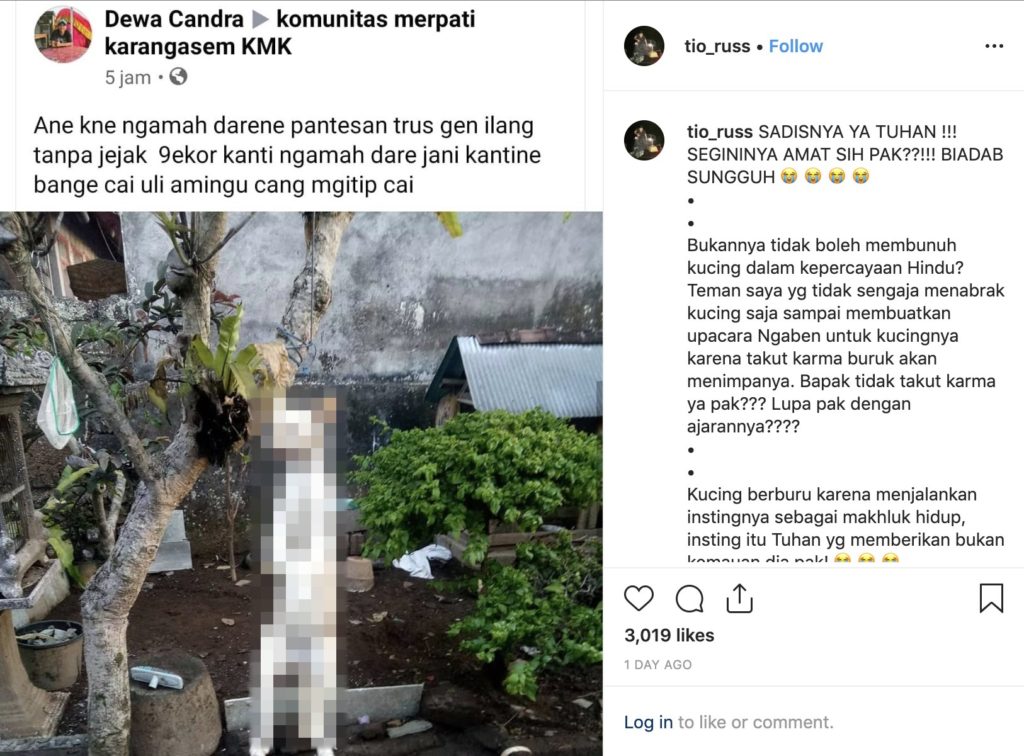The width and height of the screenshot is (1024, 756).
Task: Click the 5 jam post timestamp
Action: tap(128, 78)
